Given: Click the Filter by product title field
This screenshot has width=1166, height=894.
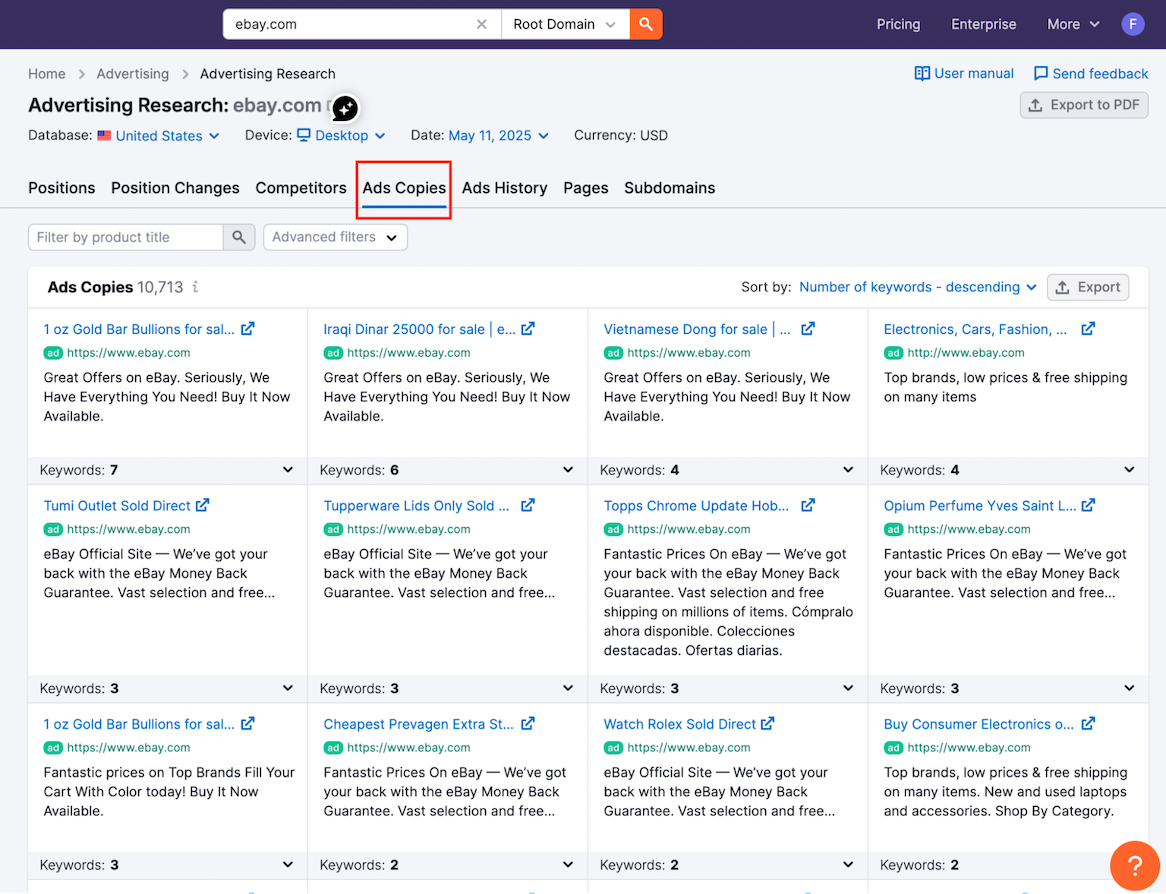Looking at the screenshot, I should (126, 237).
